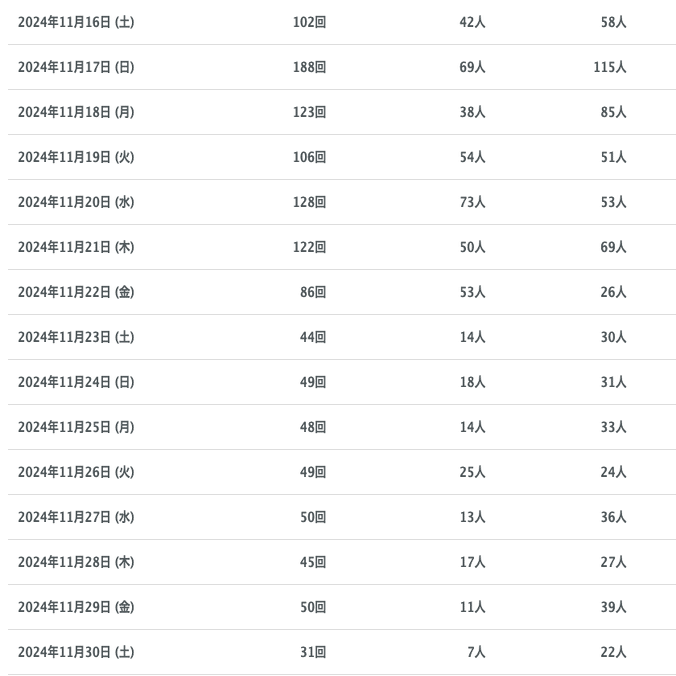Select the 7人 value in the last row

pos(476,652)
